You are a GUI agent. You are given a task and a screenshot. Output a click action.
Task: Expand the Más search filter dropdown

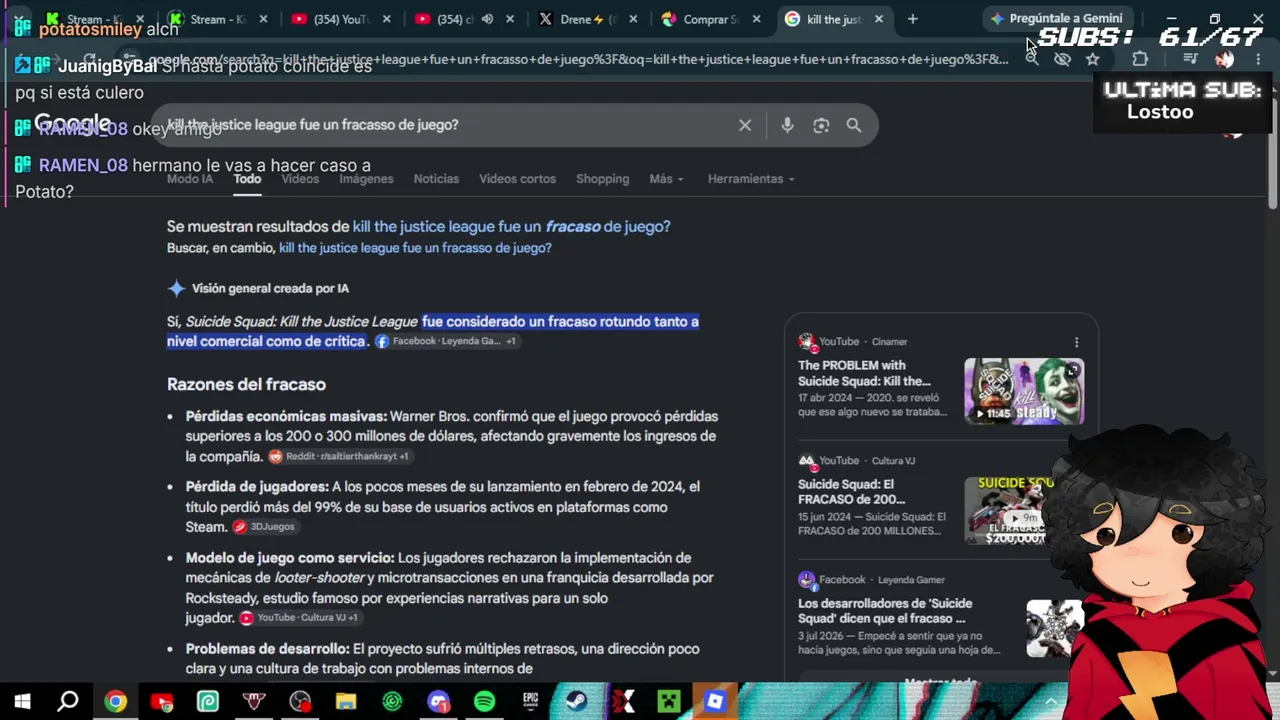click(x=666, y=179)
